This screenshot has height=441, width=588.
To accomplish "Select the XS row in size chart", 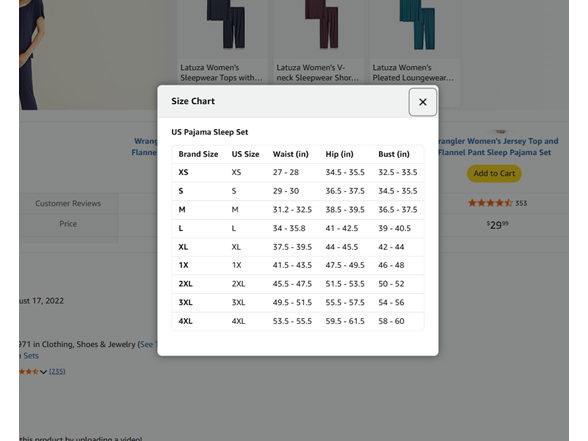I will [298, 172].
